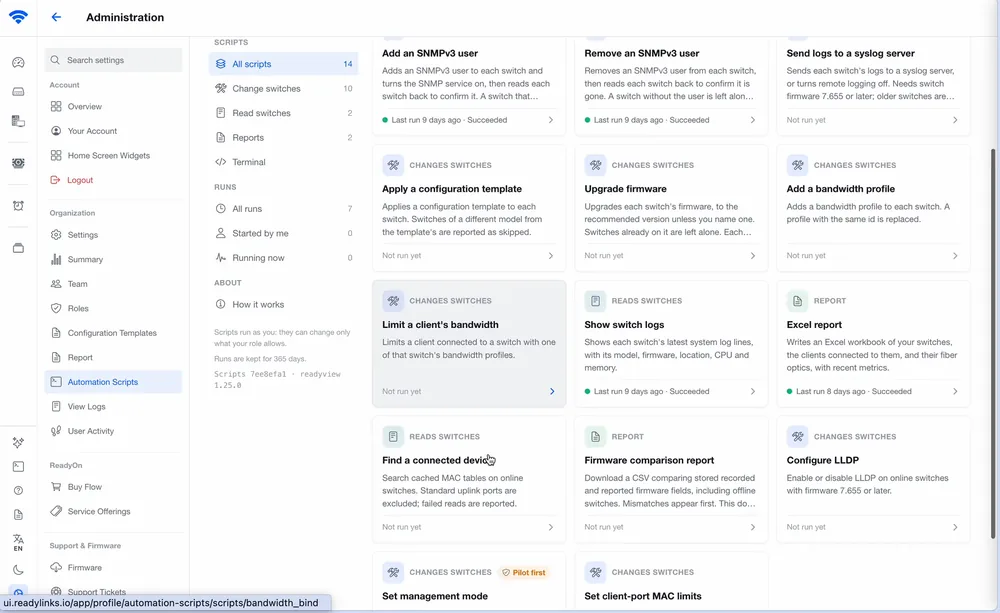Open Organization Settings
1000x613 pixels.
point(114,235)
